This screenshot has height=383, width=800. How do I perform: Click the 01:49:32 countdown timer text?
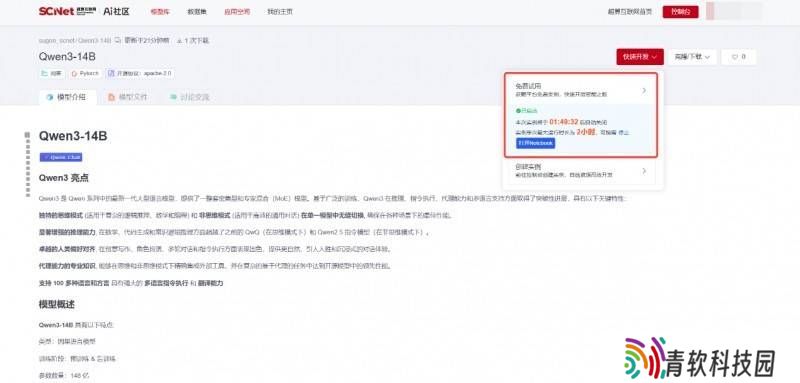point(564,122)
